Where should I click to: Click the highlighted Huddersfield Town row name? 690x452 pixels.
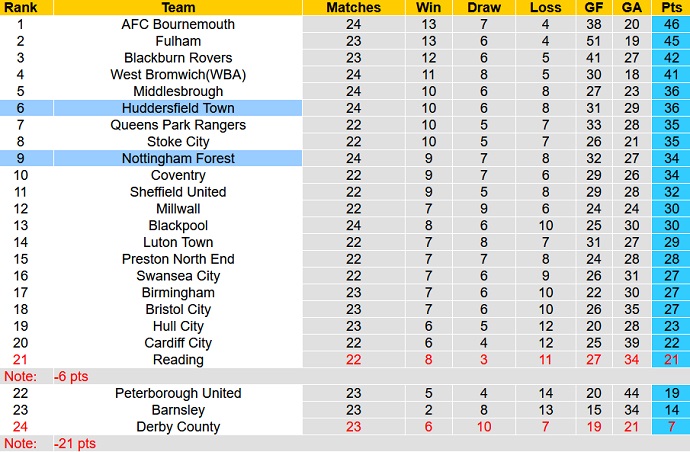tap(178, 108)
